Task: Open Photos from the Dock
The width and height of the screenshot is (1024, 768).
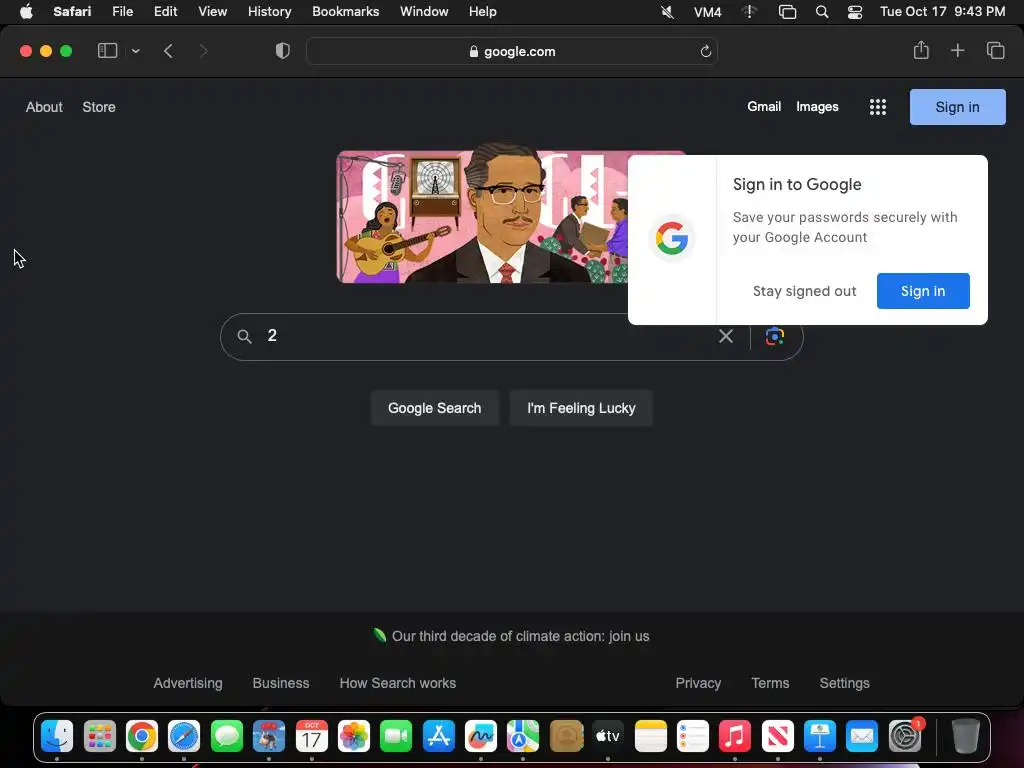Action: pyautogui.click(x=354, y=737)
